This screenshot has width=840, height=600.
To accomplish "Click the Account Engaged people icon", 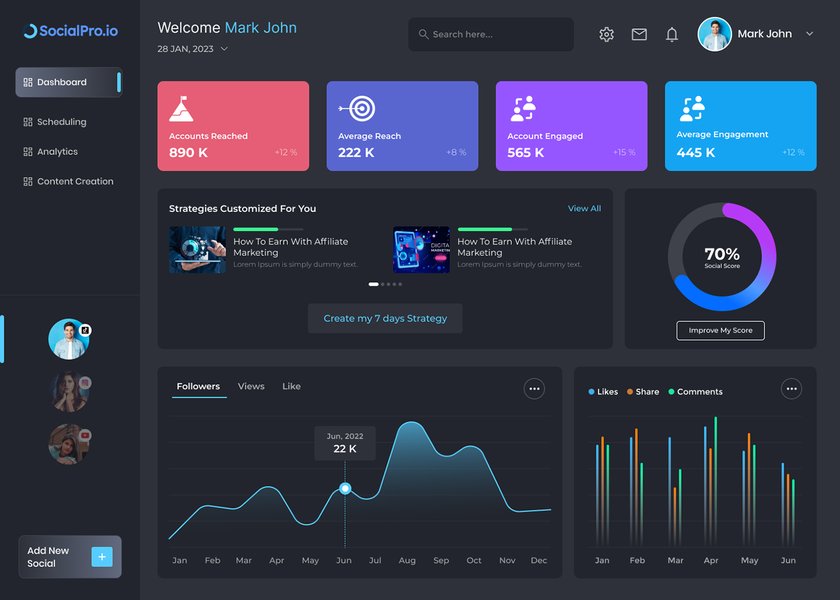I will click(523, 109).
